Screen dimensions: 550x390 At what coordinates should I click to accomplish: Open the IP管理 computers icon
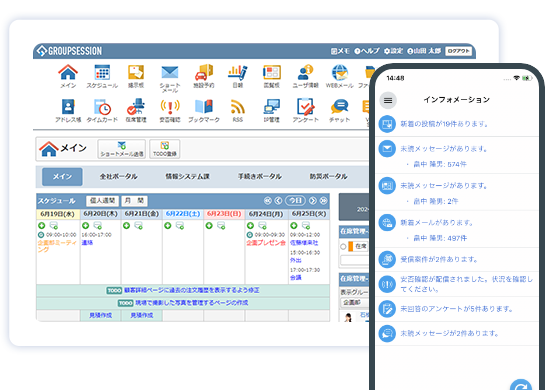[x=271, y=107]
